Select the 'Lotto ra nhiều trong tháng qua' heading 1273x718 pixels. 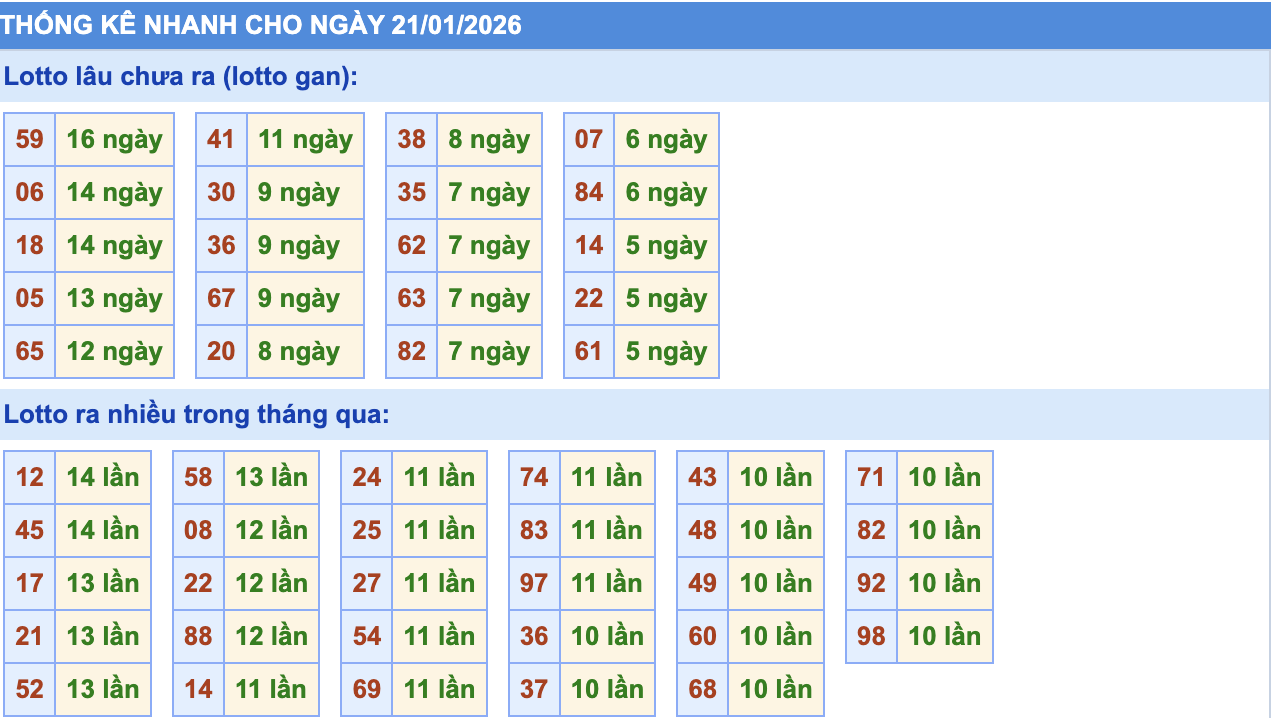(196, 415)
